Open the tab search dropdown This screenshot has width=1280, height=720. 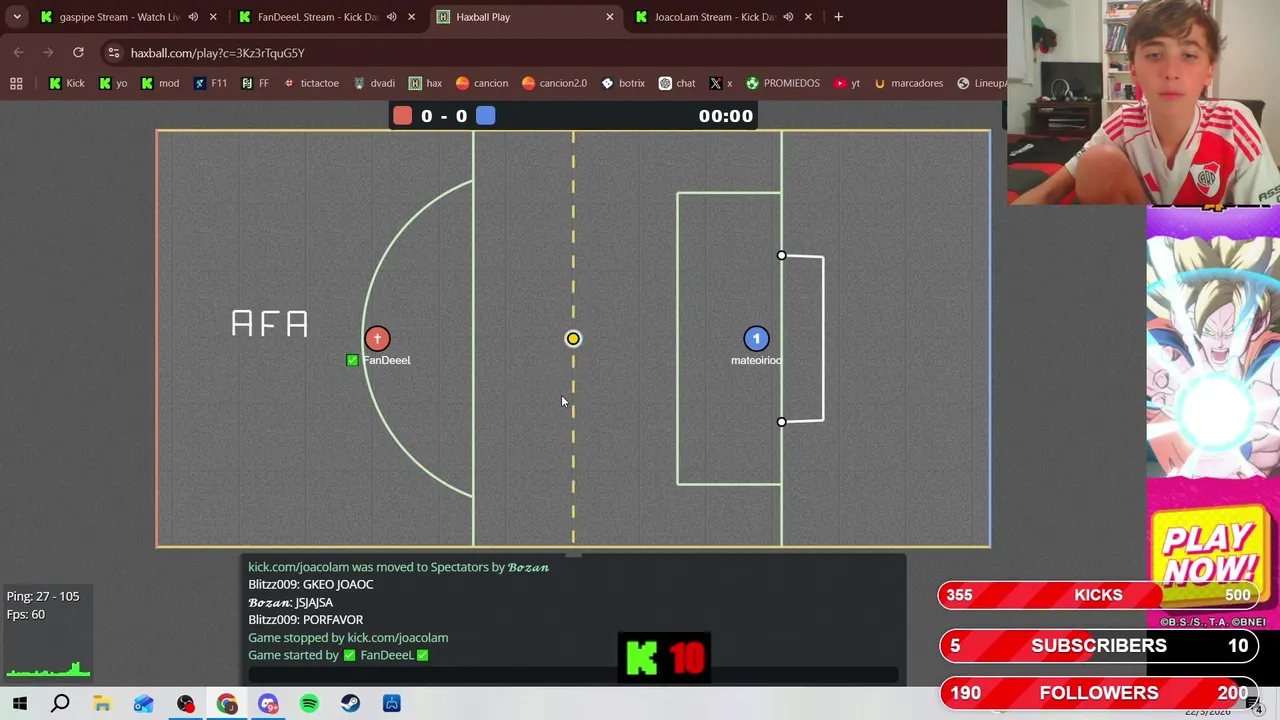(17, 17)
